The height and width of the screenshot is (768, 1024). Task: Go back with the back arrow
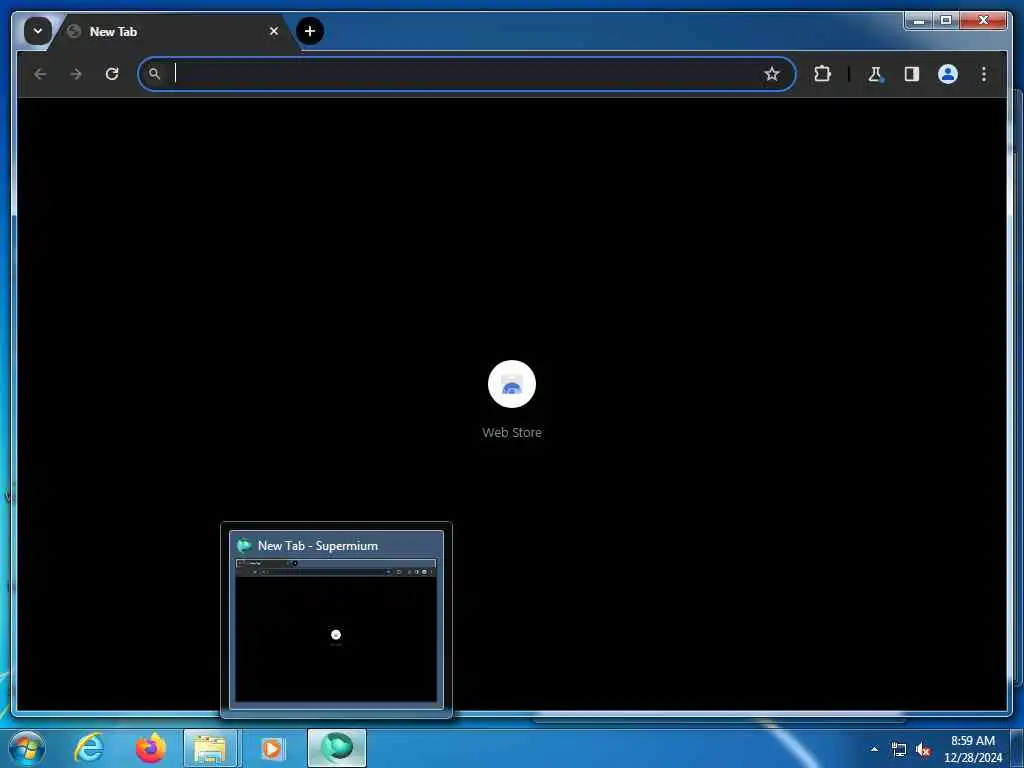pyautogui.click(x=40, y=74)
